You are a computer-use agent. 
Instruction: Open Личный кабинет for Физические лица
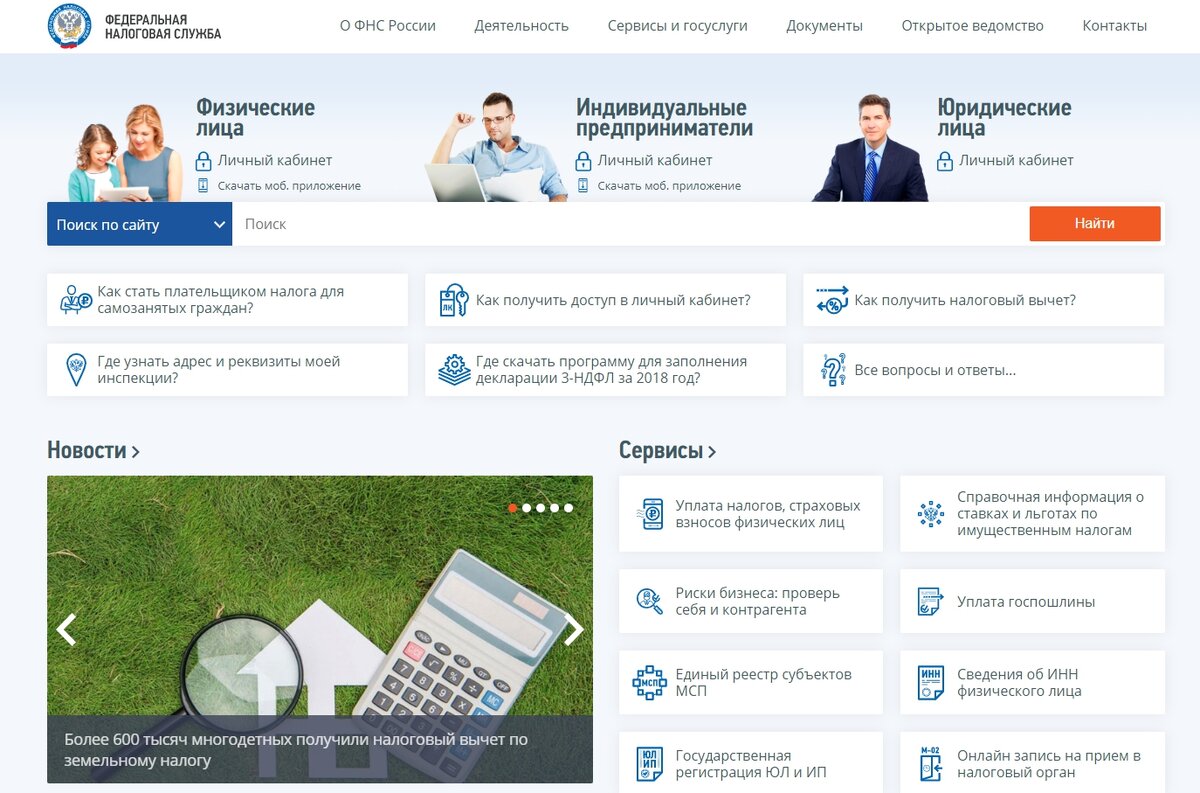pos(275,160)
